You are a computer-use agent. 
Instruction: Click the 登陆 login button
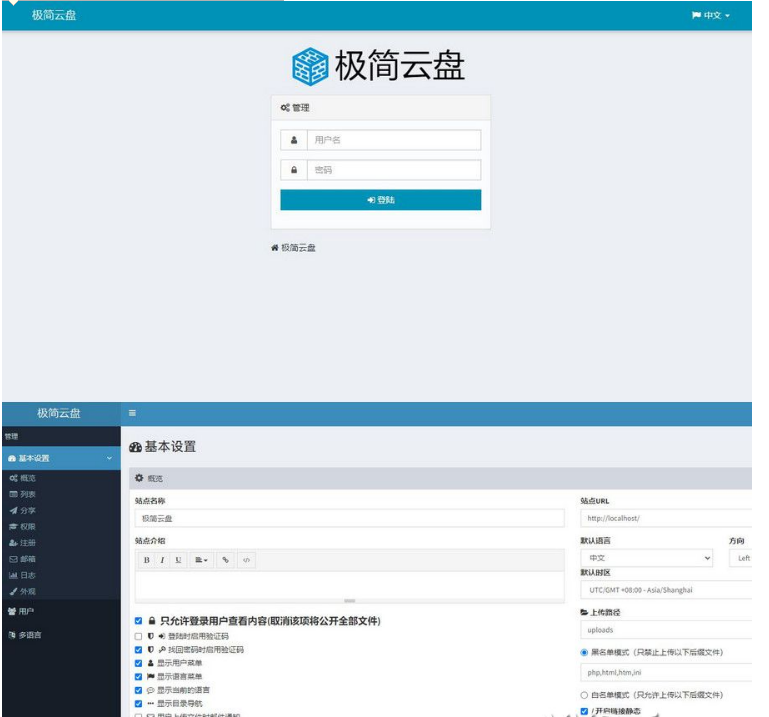point(380,200)
